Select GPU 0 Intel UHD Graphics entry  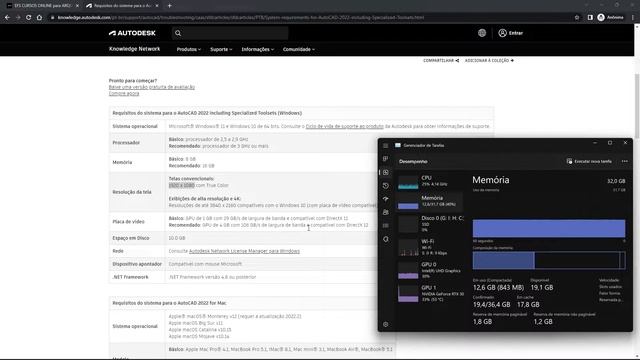[x=430, y=270]
